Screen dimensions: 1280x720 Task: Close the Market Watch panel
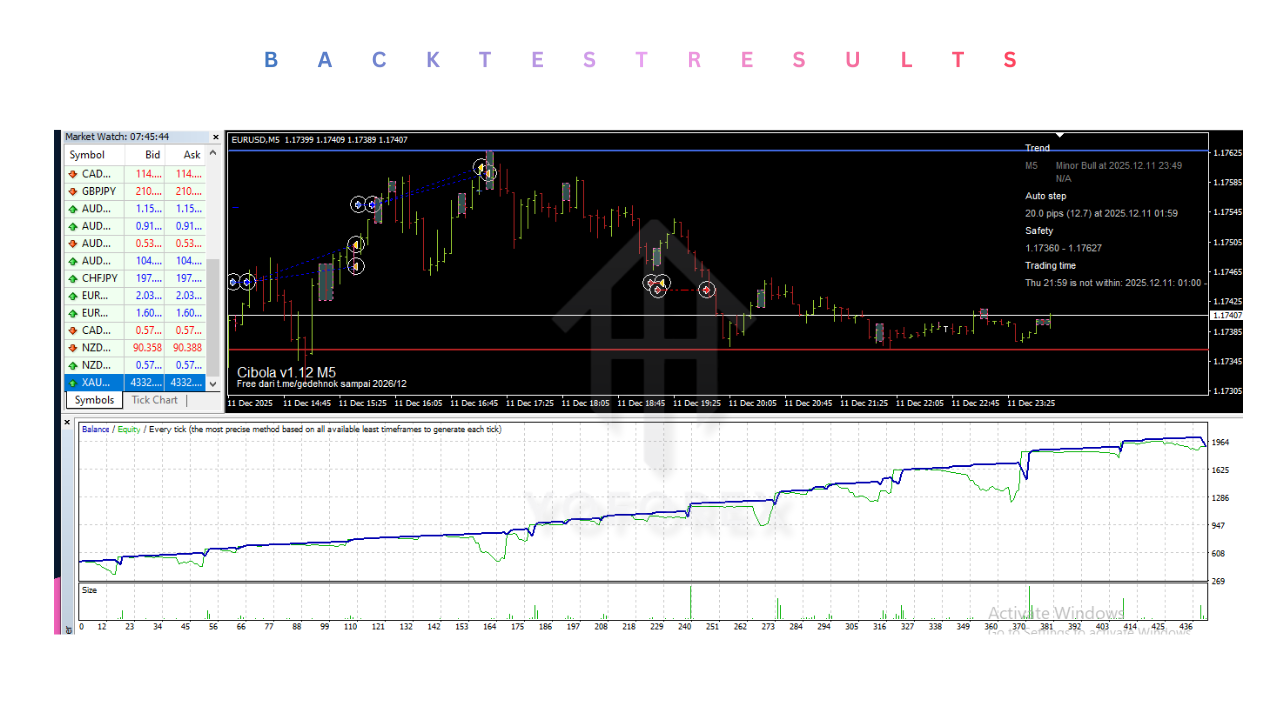[215, 137]
